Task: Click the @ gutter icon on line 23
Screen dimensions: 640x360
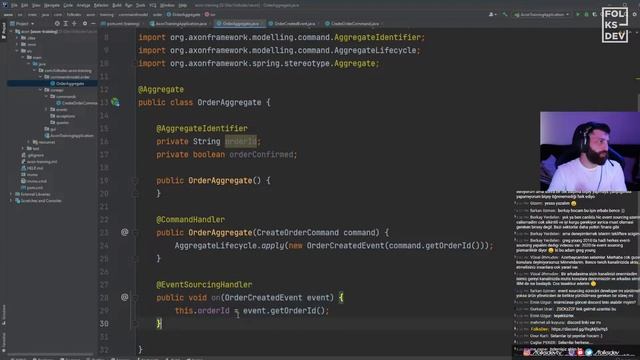Action: coord(124,232)
